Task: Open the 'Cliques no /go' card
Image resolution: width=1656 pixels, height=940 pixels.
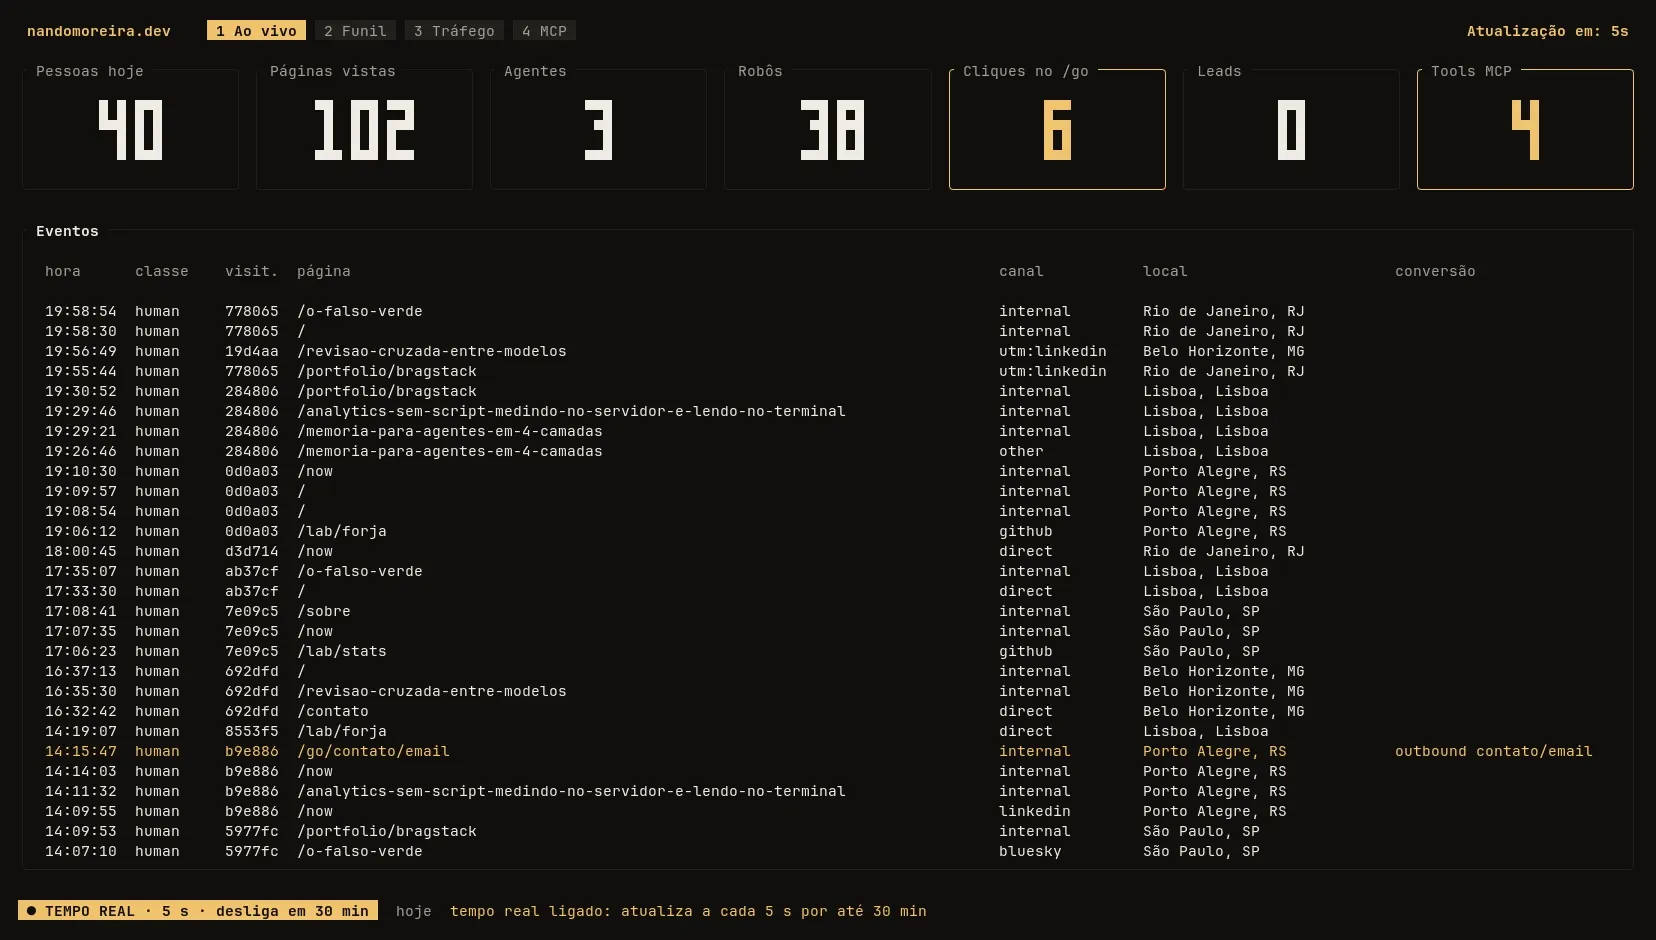Action: point(1057,129)
